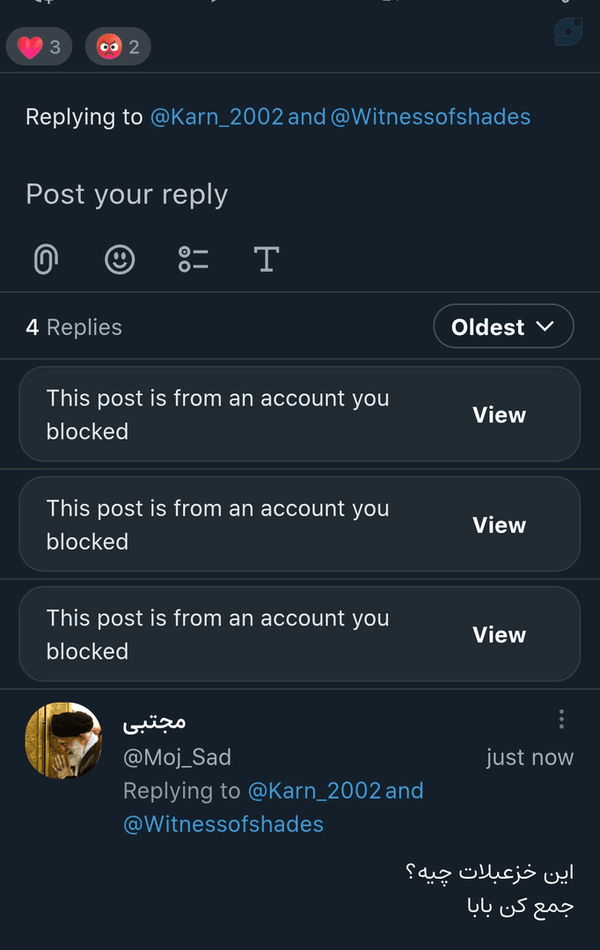Open text formatting with the T icon
600x950 pixels.
pyautogui.click(x=266, y=259)
